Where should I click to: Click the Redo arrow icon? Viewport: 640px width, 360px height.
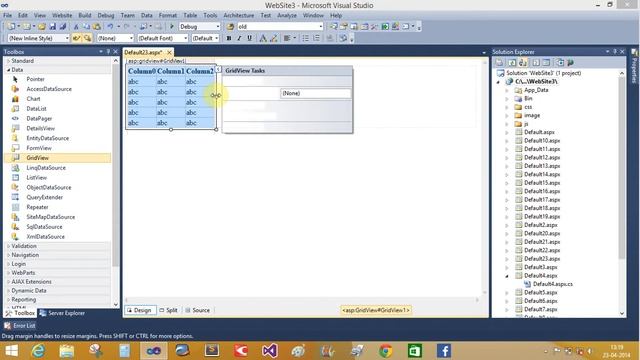point(127,27)
